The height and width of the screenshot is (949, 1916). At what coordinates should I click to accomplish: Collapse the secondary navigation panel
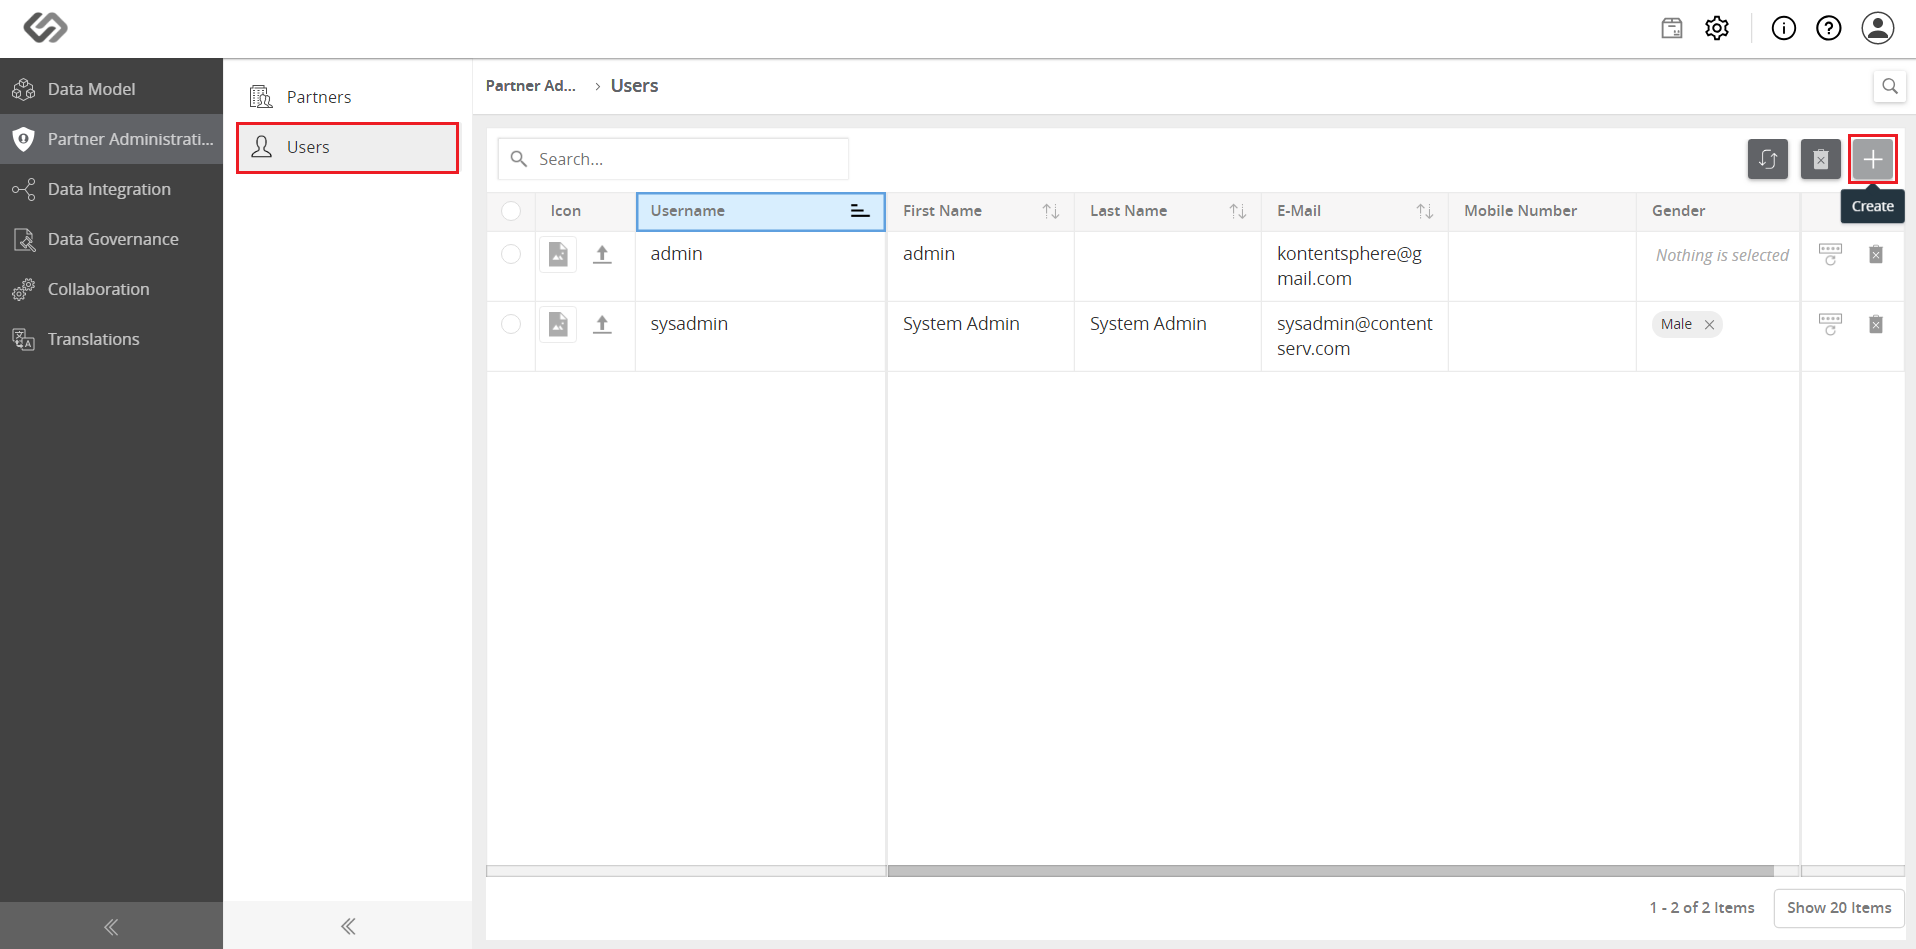(x=348, y=926)
